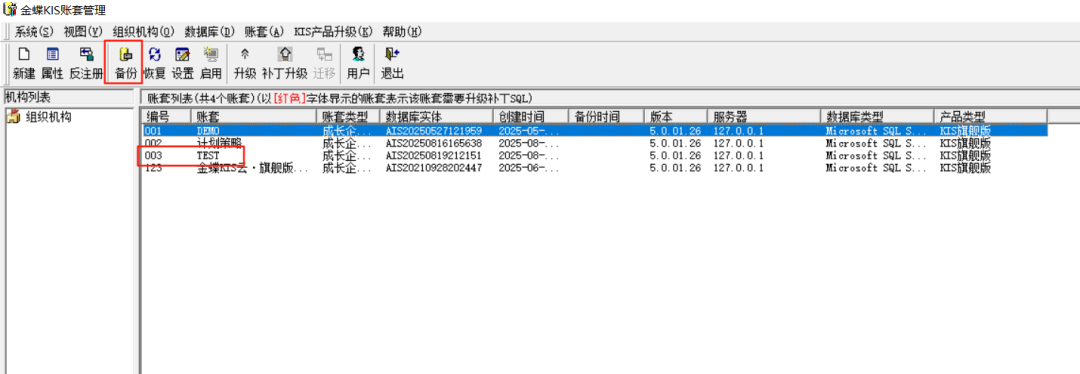The image size is (1080, 374).
Task: Click database entity AIS20250527121959
Action: (433, 130)
